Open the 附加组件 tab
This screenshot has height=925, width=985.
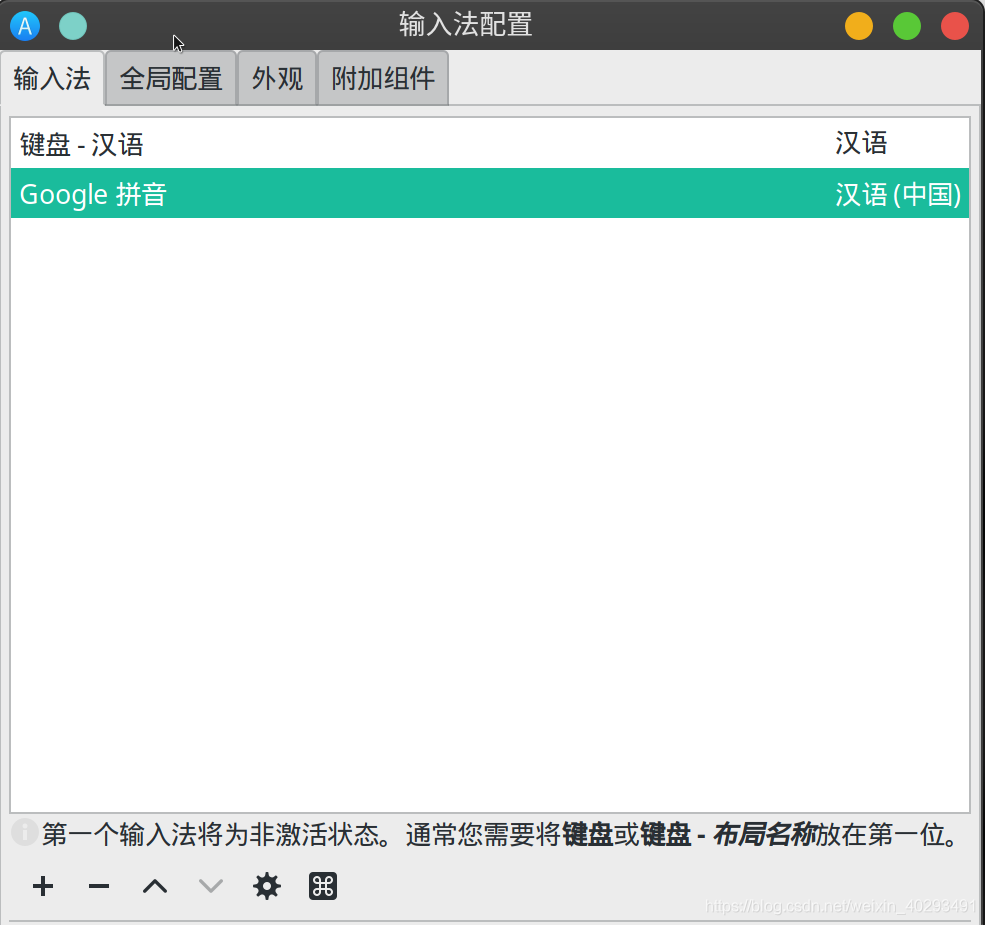[383, 79]
